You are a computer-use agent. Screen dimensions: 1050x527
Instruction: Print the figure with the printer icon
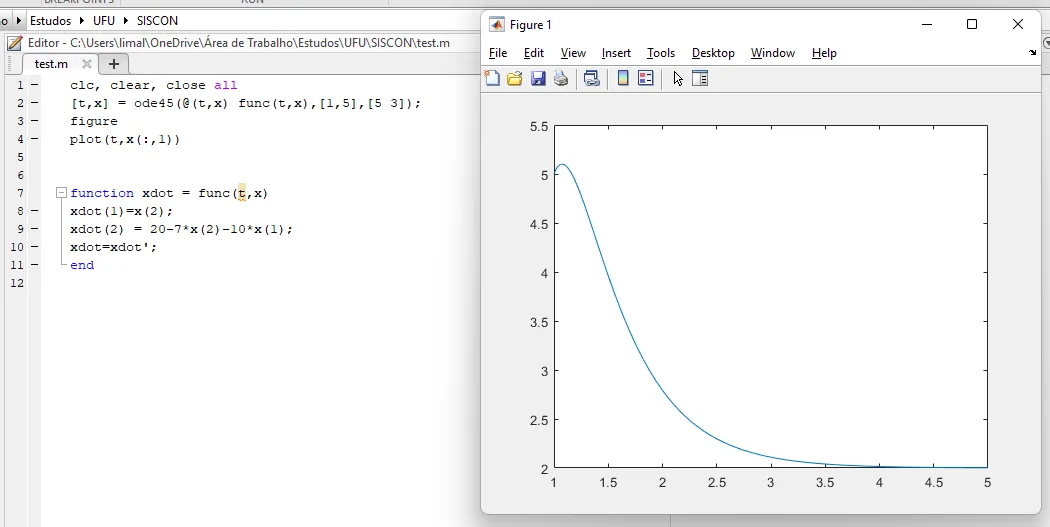[x=561, y=79]
